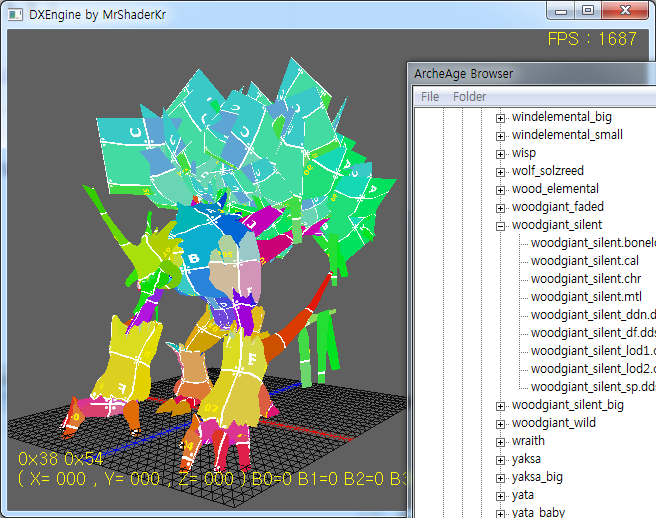This screenshot has height=518, width=656.
Task: Minimize the DXEngine window
Action: pos(561,11)
